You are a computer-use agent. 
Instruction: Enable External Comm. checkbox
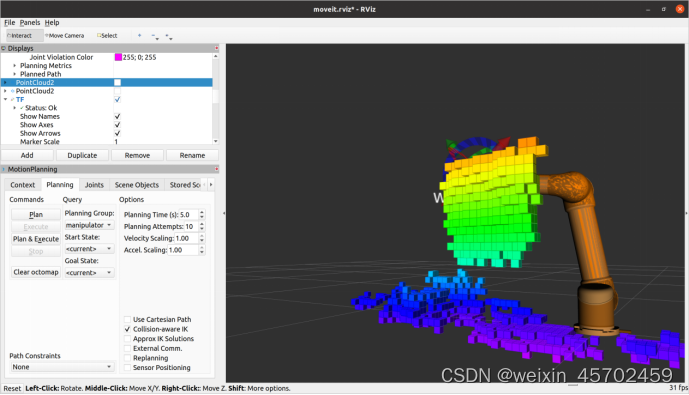click(x=127, y=348)
